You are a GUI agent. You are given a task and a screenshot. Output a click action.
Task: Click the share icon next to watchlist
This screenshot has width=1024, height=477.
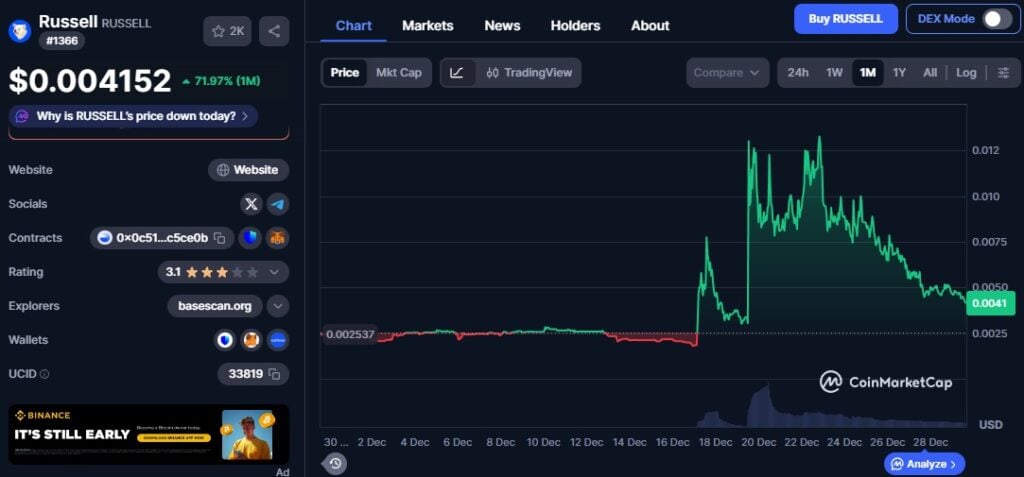tap(274, 31)
